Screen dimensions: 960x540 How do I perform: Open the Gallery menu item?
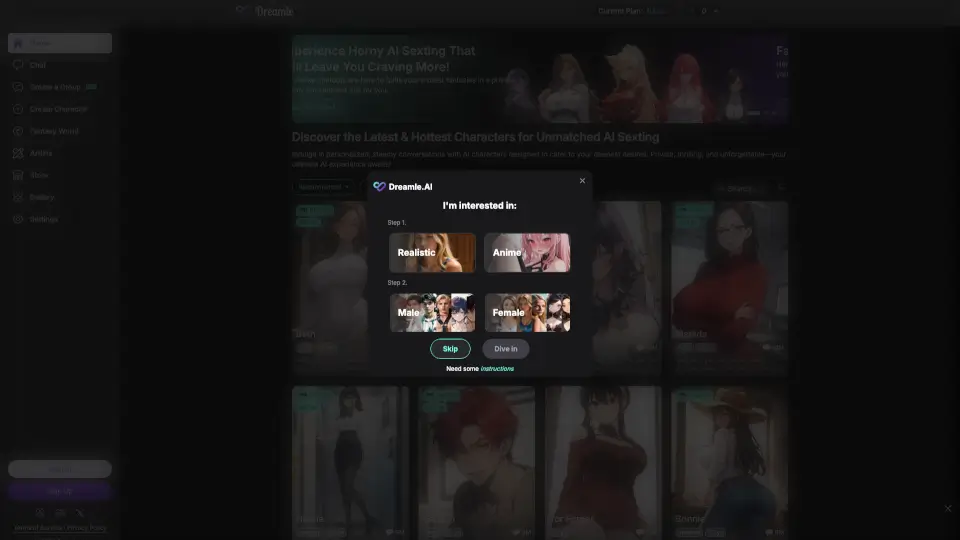(42, 197)
